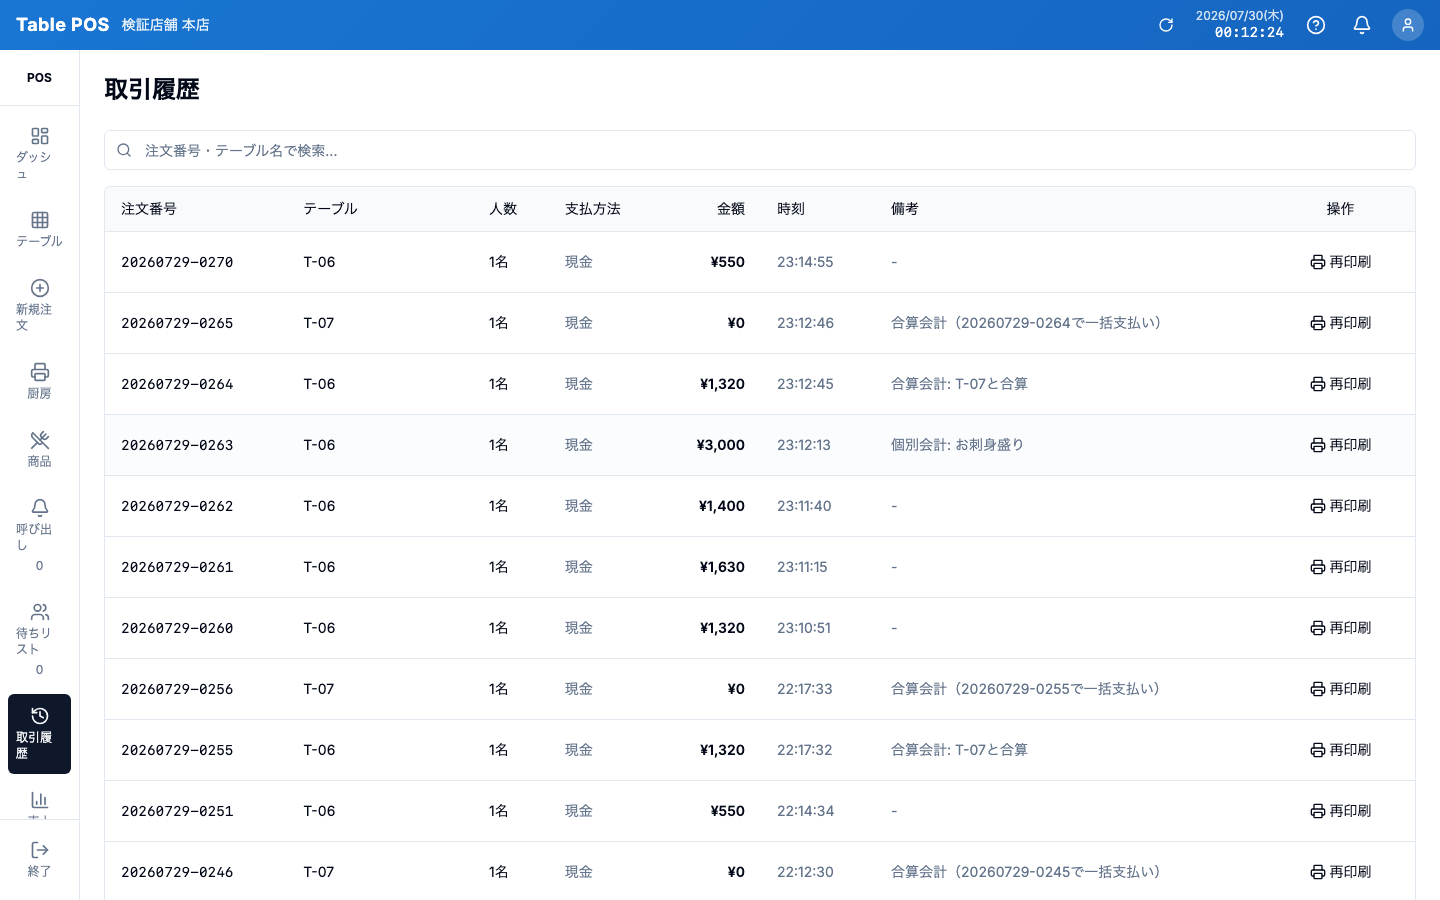Reprint order 20260729-0264
The width and height of the screenshot is (1440, 900).
point(1340,384)
